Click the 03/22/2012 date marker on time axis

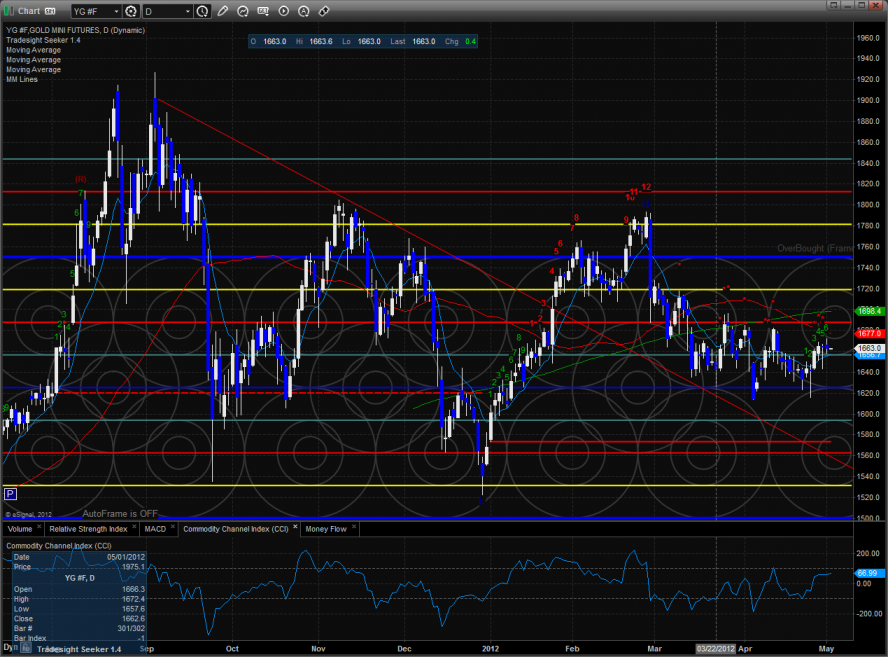tap(718, 647)
